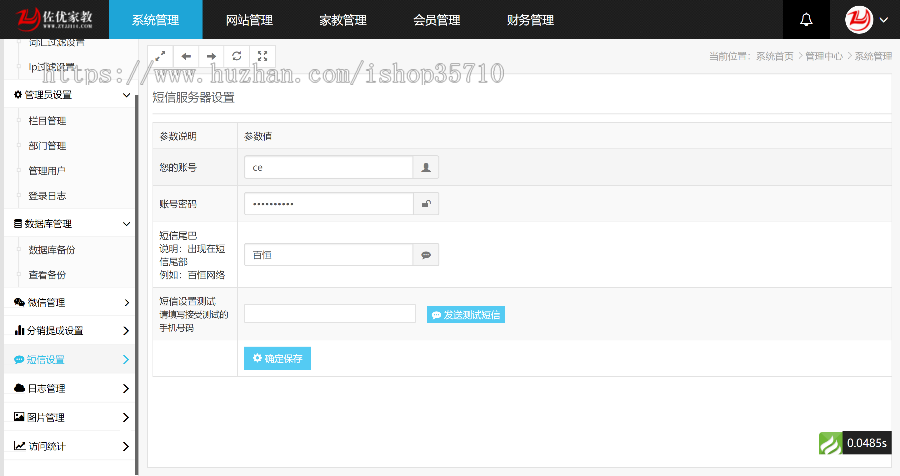Click the notification bell icon
This screenshot has width=900, height=476.
(x=806, y=20)
